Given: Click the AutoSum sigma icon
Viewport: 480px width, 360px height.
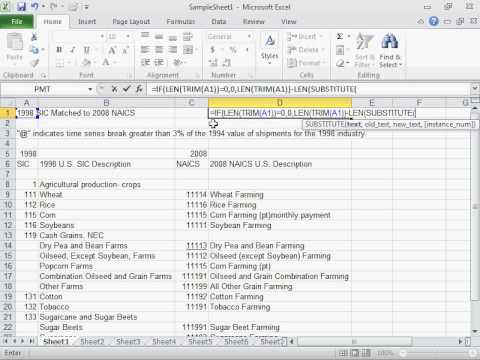Looking at the screenshot, I should [x=340, y=36].
